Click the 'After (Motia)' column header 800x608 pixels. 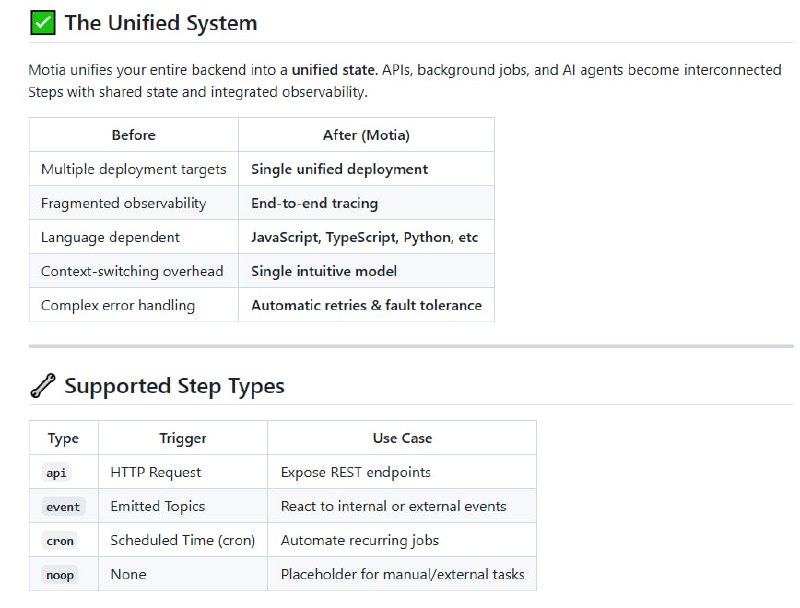point(366,135)
